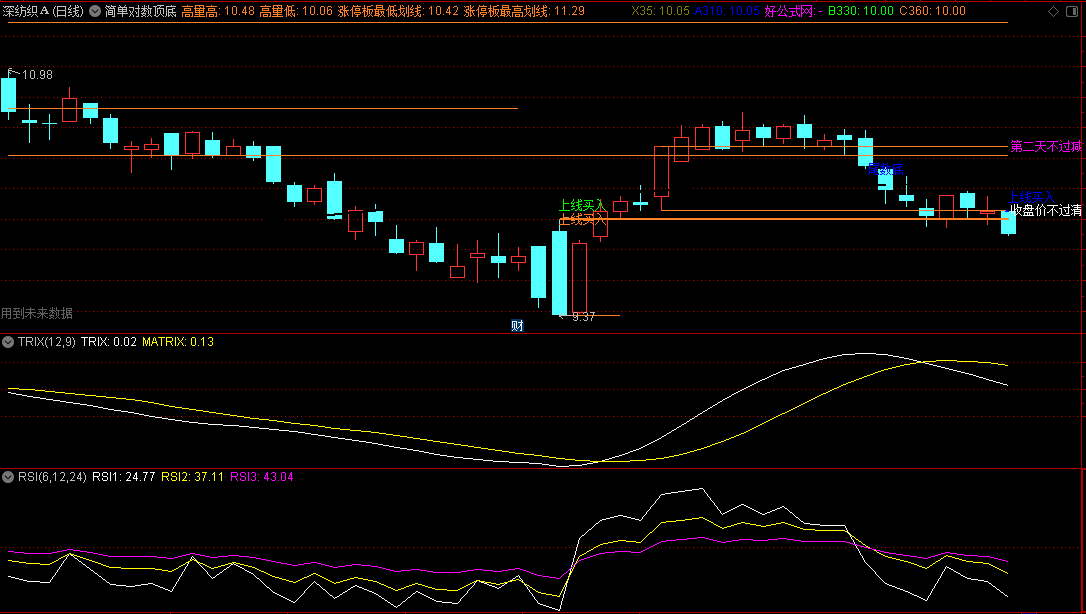
Task: Click the A310: 10.05 value
Action: point(727,11)
